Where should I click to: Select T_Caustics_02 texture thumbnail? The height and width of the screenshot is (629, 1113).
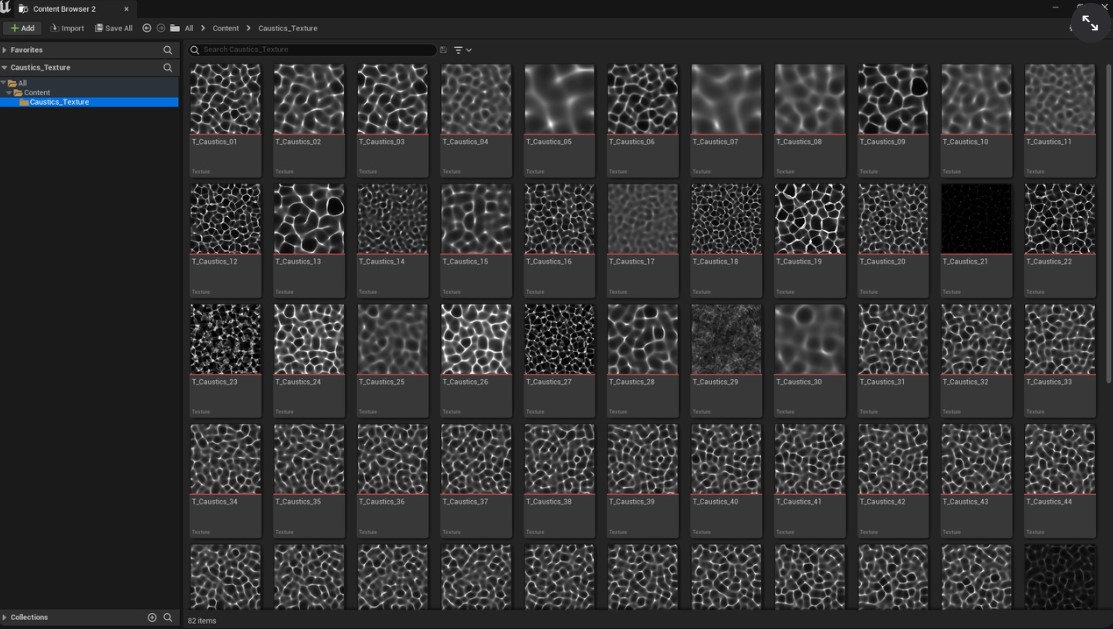click(x=309, y=99)
